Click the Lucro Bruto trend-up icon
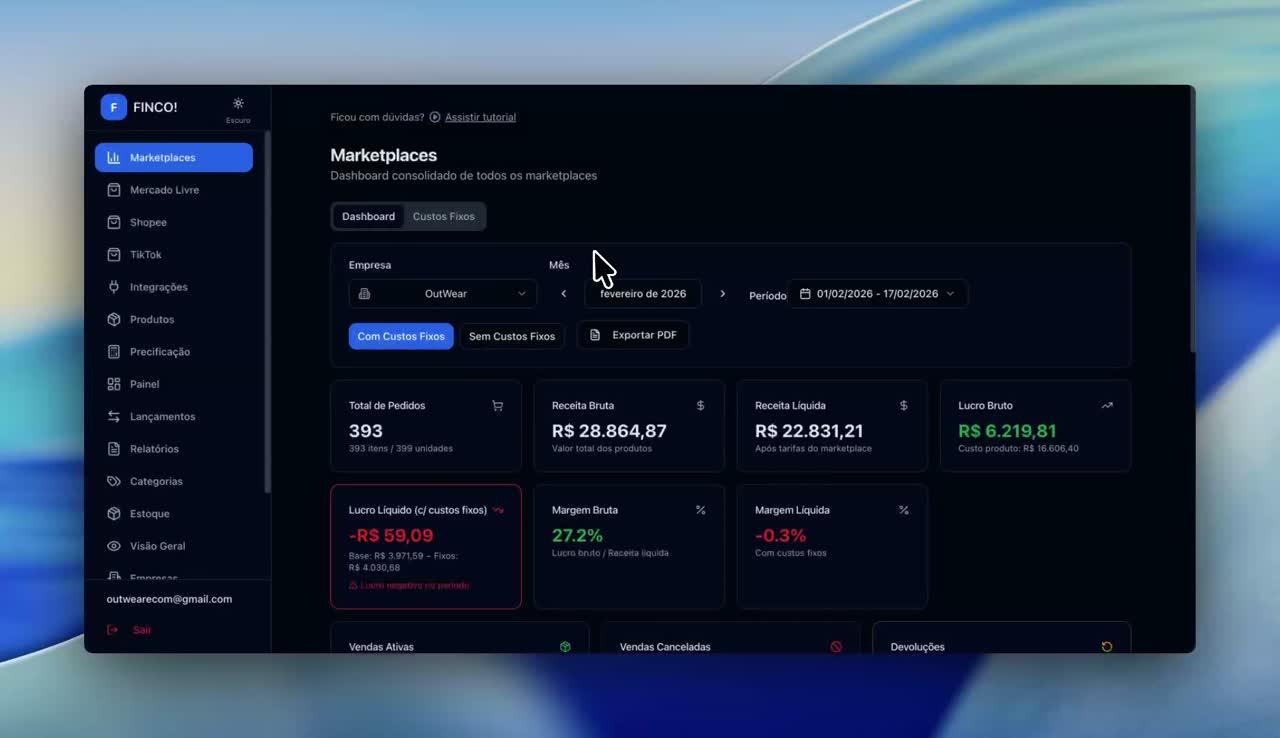 [1107, 406]
